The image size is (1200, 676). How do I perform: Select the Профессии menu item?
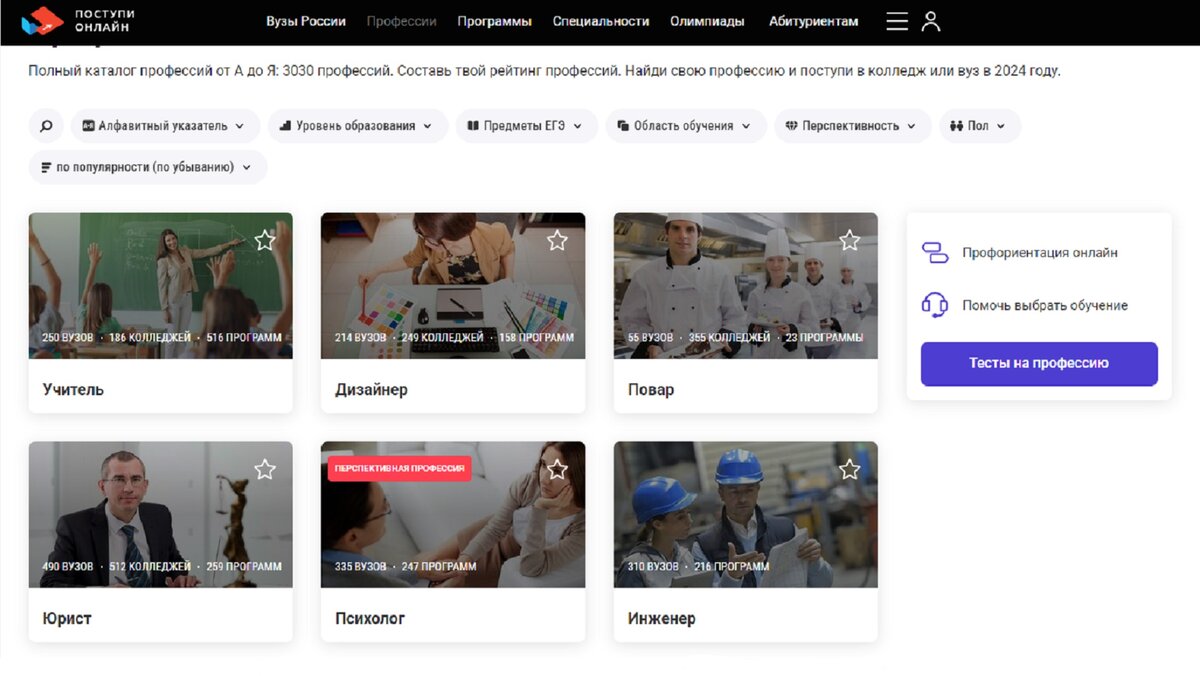pos(402,21)
